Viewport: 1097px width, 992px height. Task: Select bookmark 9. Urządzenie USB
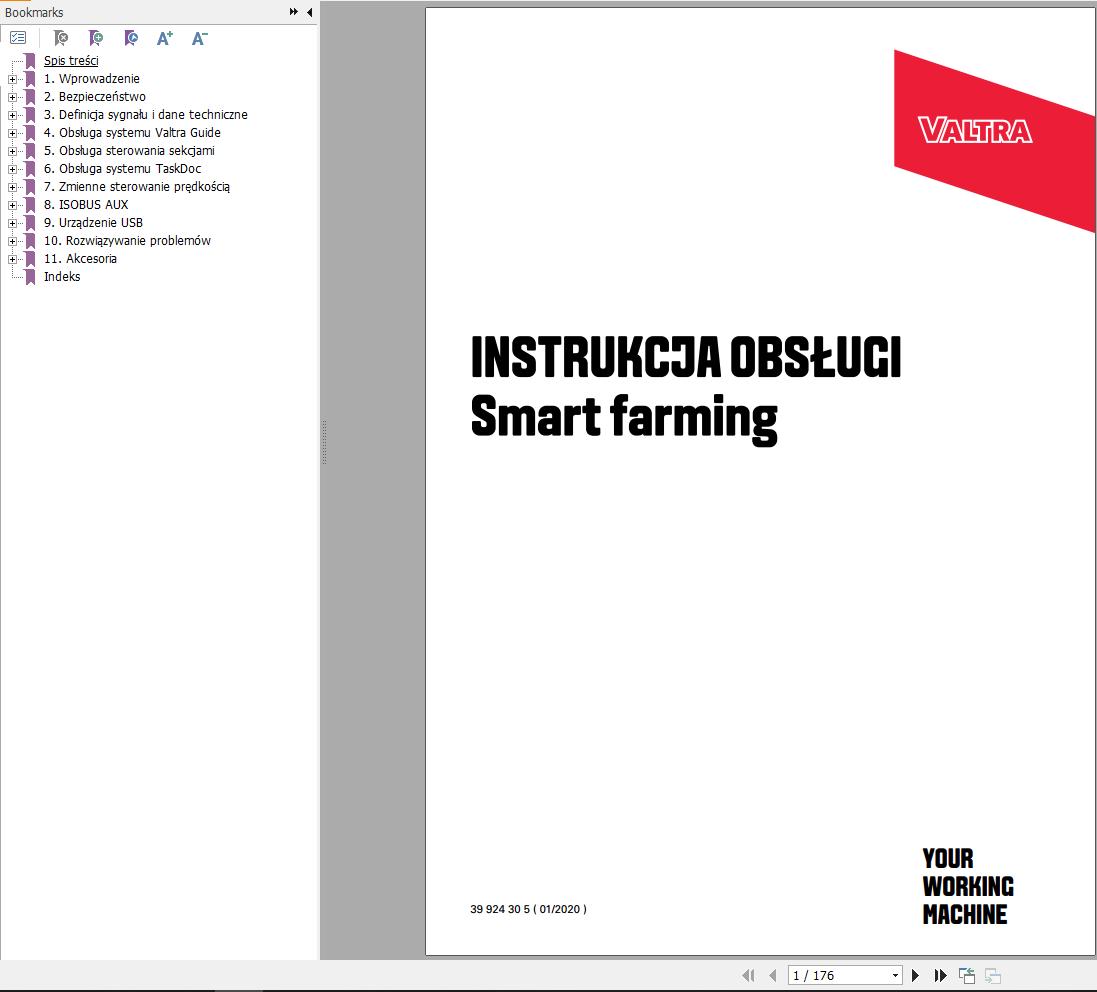click(93, 222)
